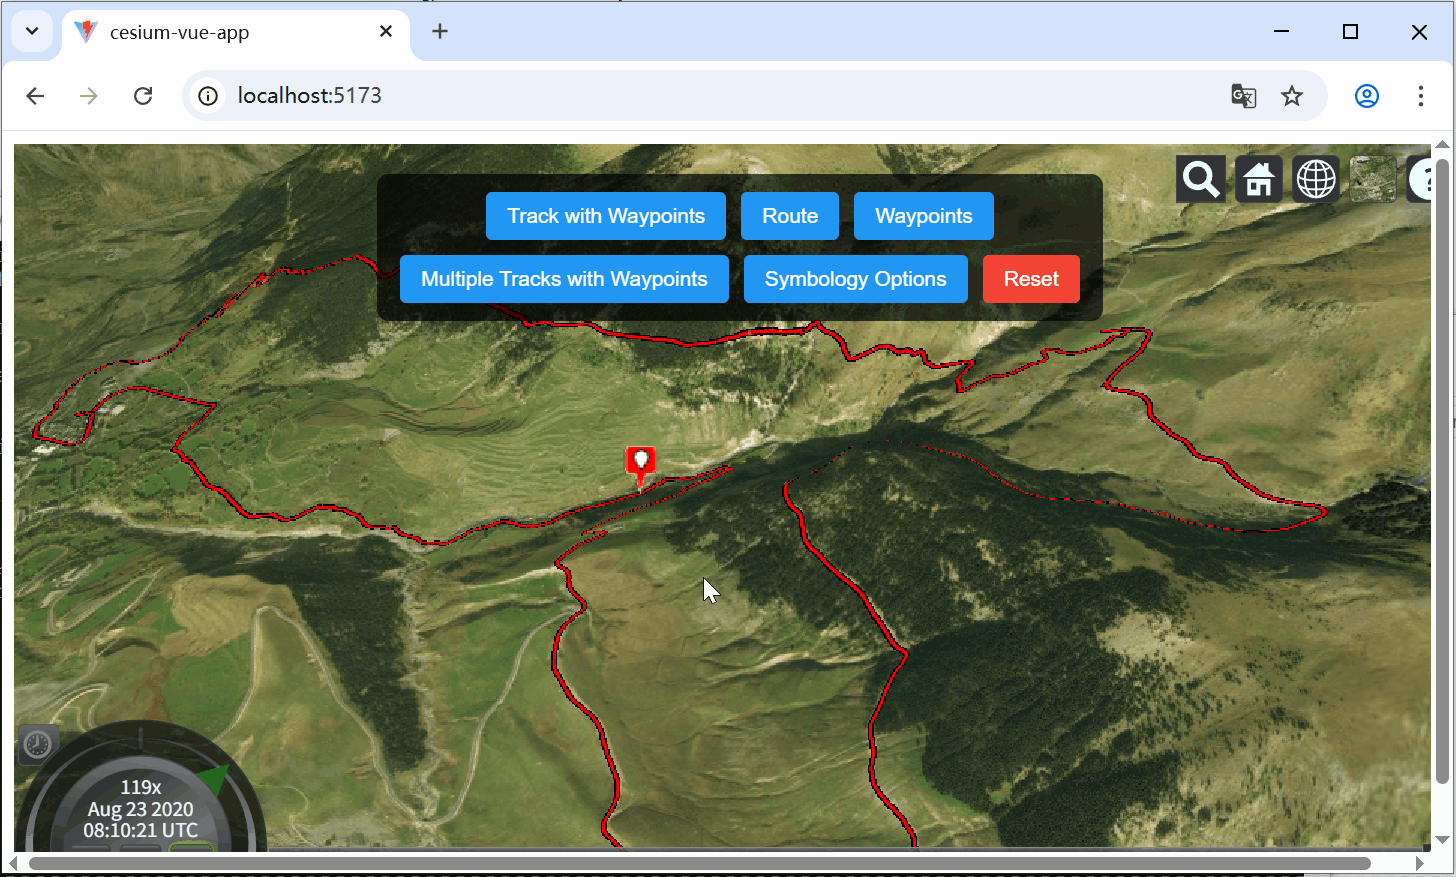Screen dimensions: 1456x877
Task: Click the 08:10:21 UTC time readout
Action: pyautogui.click(x=141, y=830)
